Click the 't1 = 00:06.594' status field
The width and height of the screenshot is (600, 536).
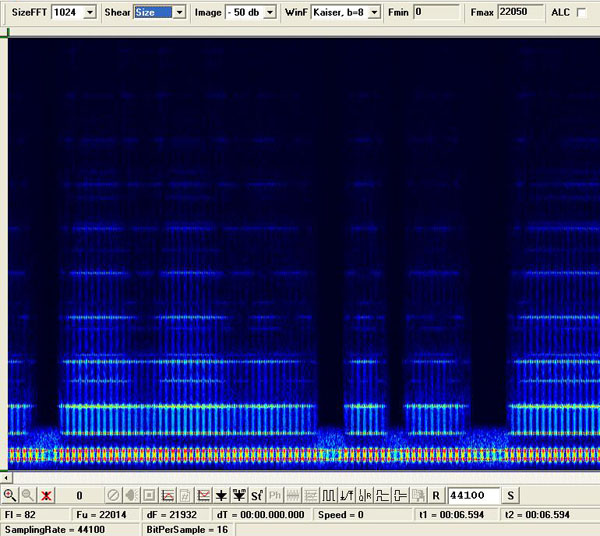point(457,515)
